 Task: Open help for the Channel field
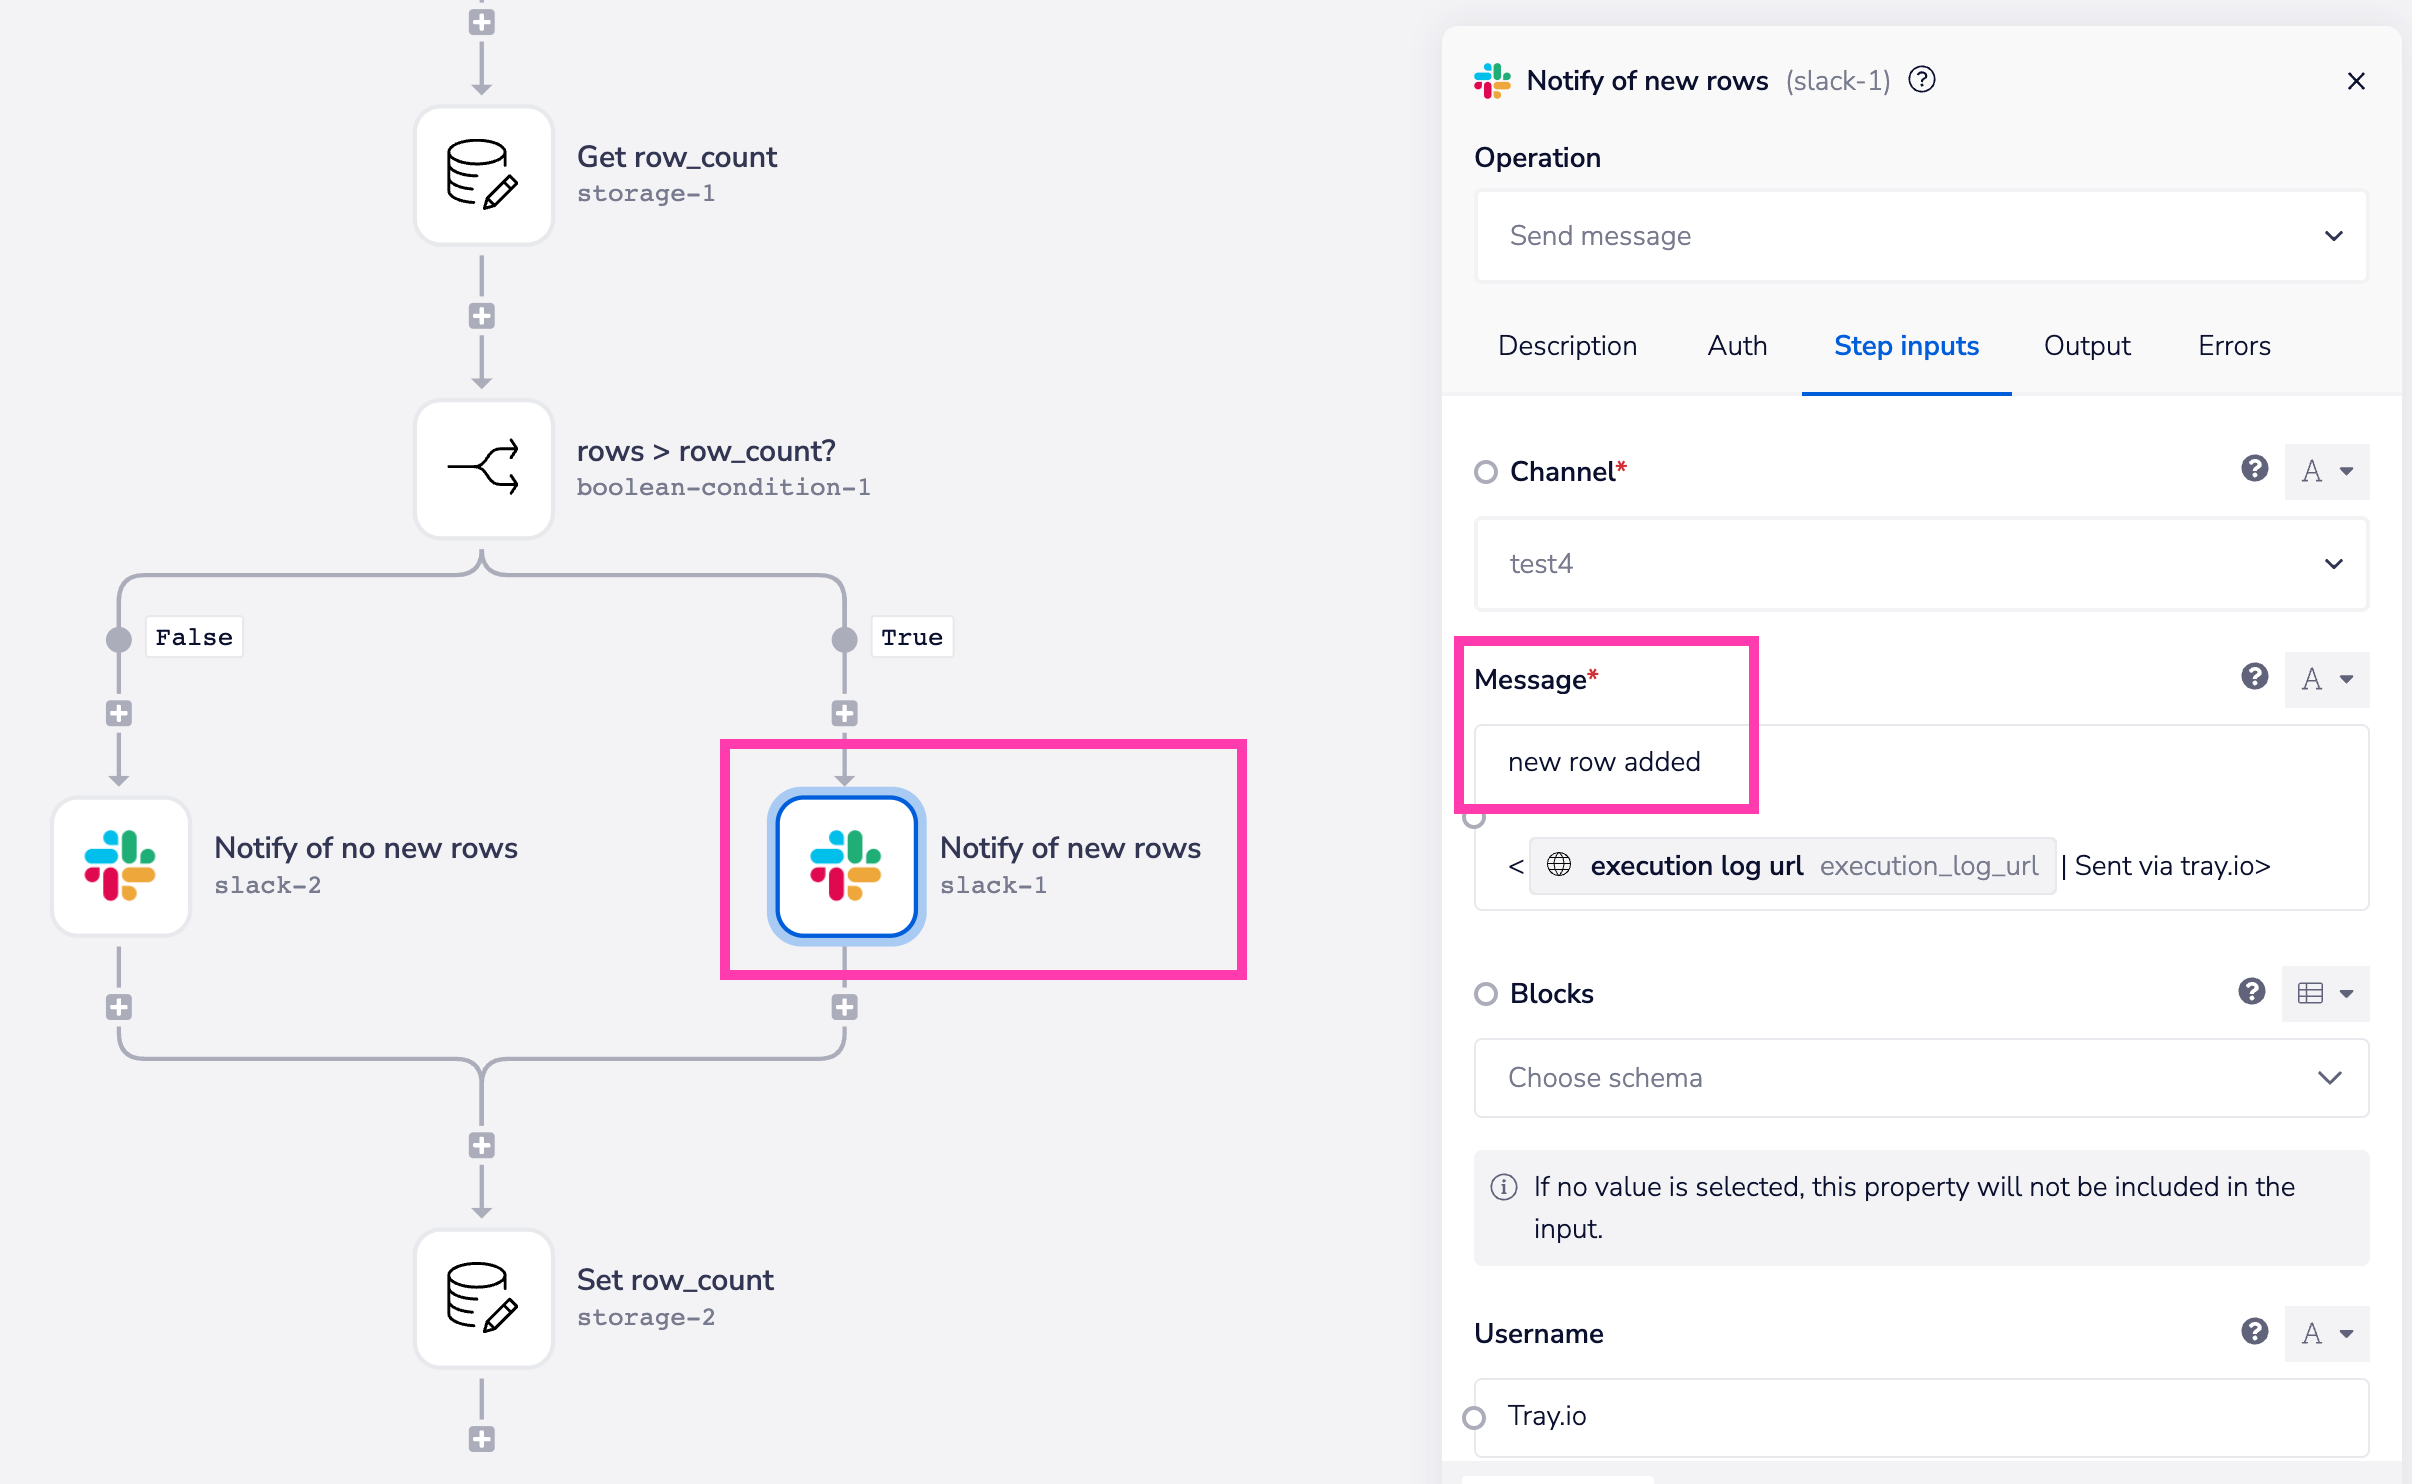(2254, 469)
